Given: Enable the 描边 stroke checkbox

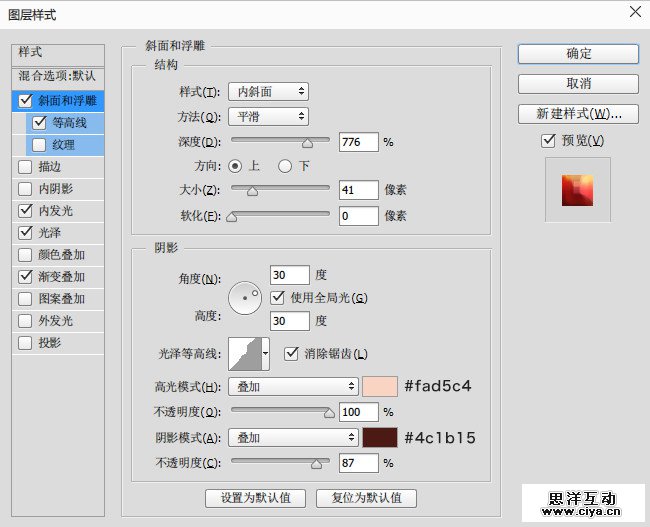Looking at the screenshot, I should coord(25,167).
